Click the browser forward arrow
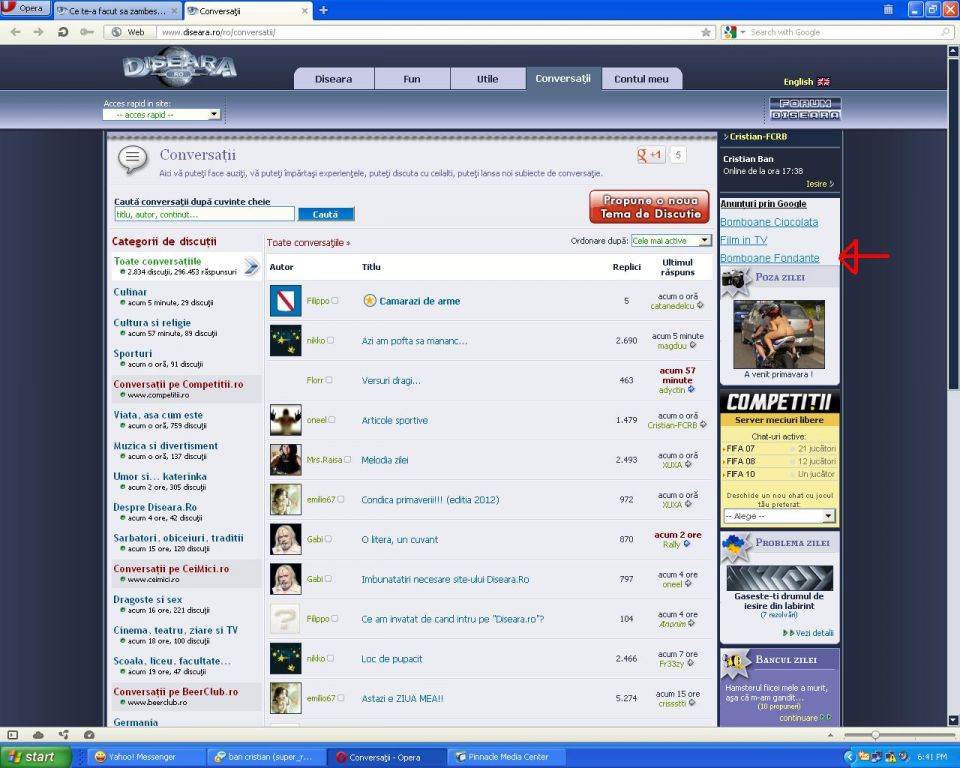The image size is (960, 768). 39,32
